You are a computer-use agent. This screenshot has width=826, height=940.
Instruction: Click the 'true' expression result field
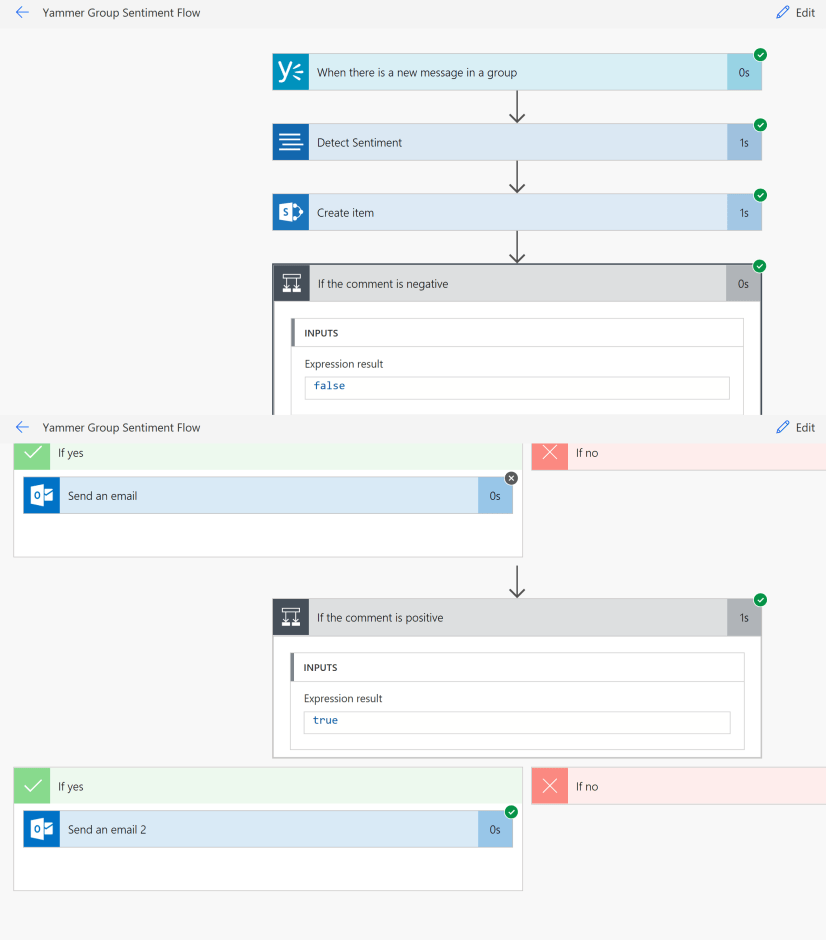pyautogui.click(x=516, y=721)
